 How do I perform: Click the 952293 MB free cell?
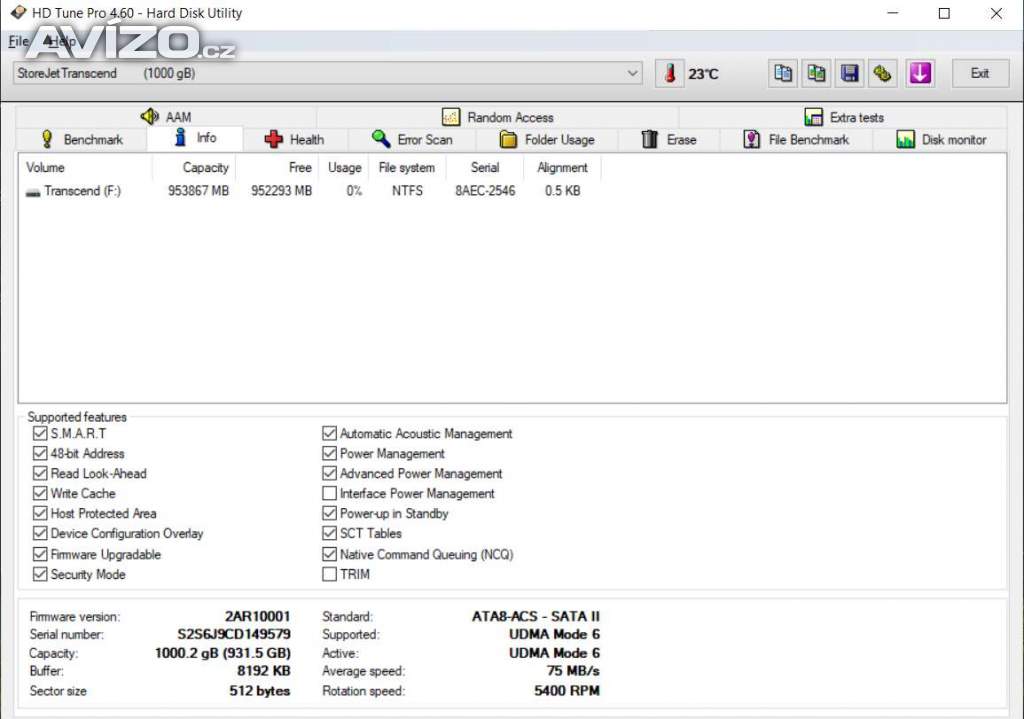pyautogui.click(x=281, y=191)
